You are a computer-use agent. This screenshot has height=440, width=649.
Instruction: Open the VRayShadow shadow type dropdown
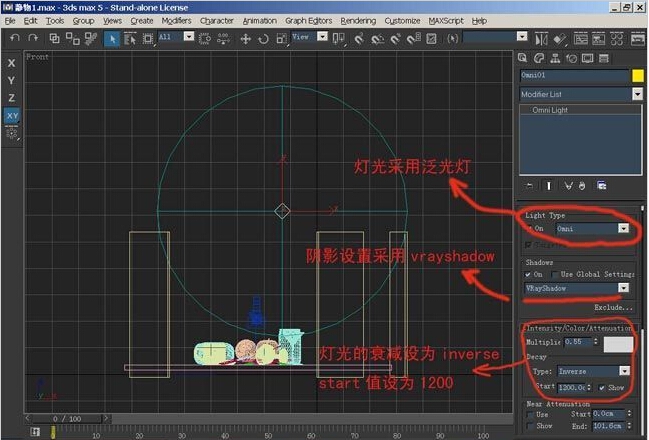[623, 288]
